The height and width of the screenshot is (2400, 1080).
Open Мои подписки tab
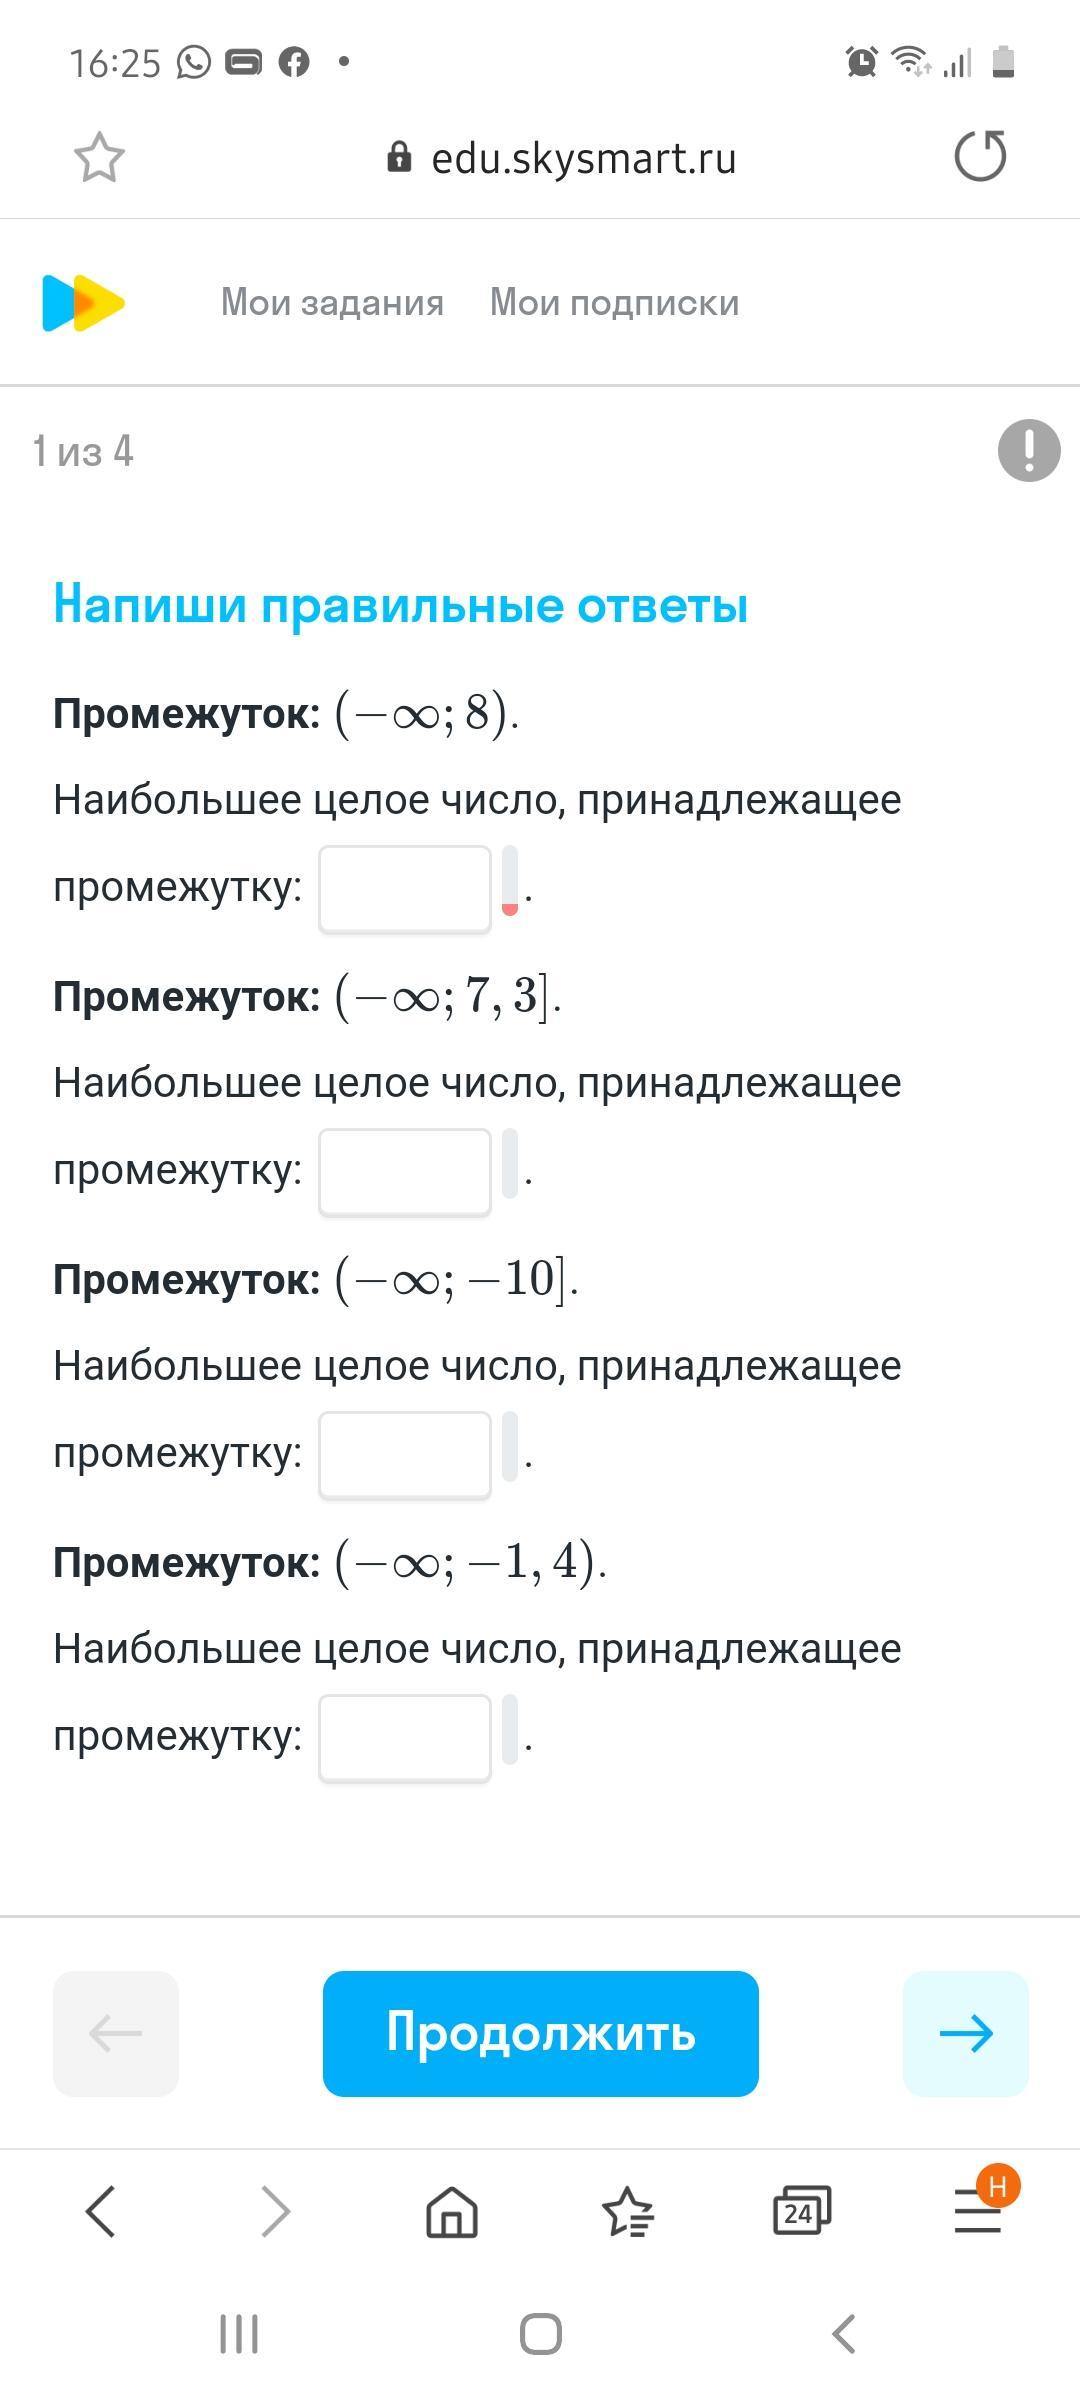[x=614, y=303]
